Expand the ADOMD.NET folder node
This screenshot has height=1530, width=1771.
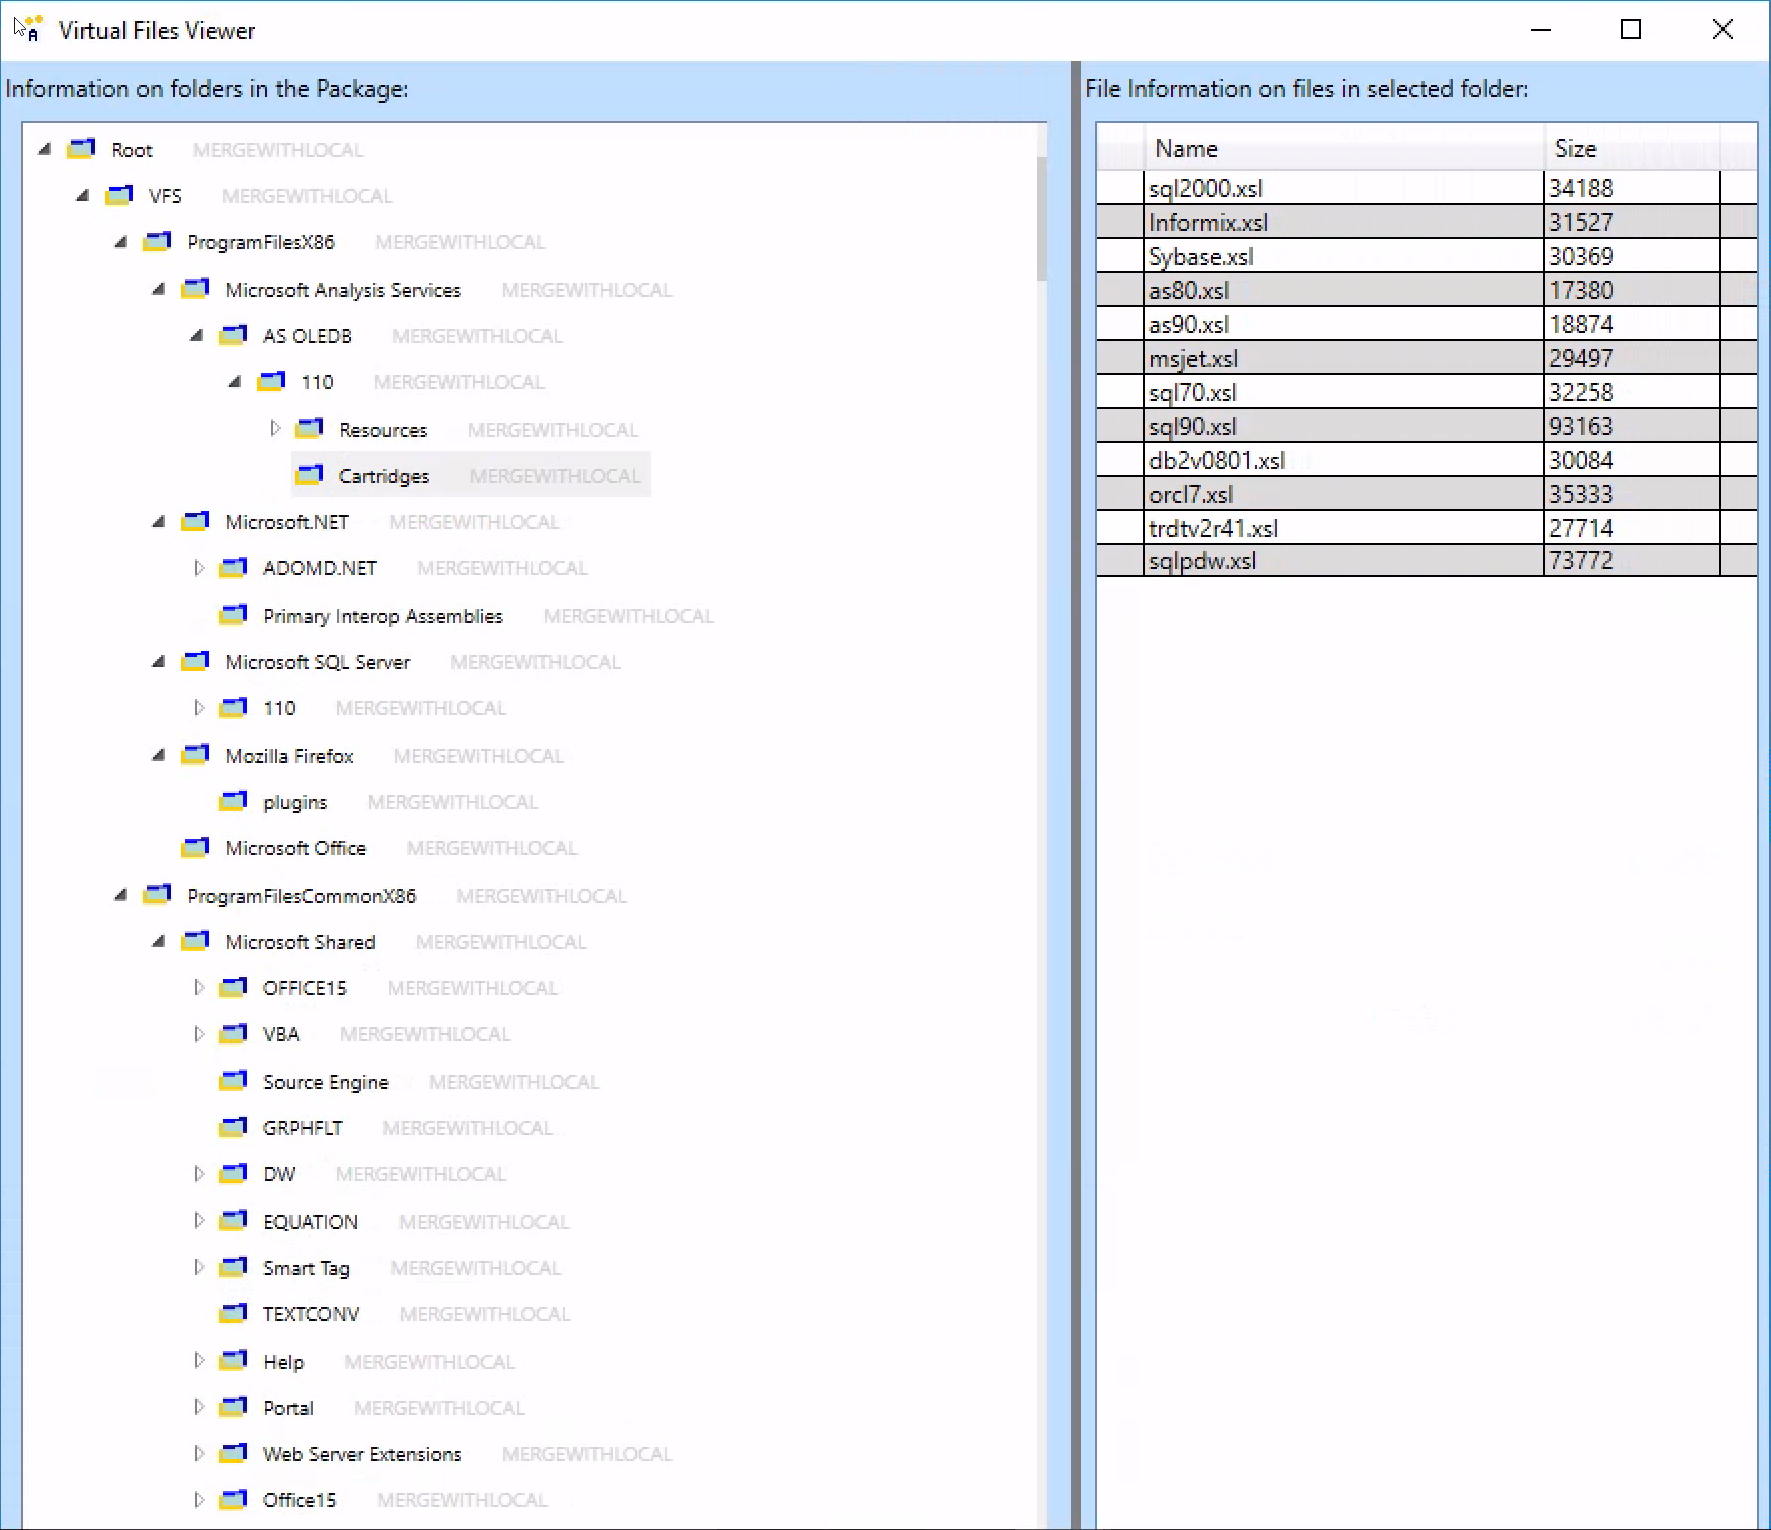click(x=199, y=567)
